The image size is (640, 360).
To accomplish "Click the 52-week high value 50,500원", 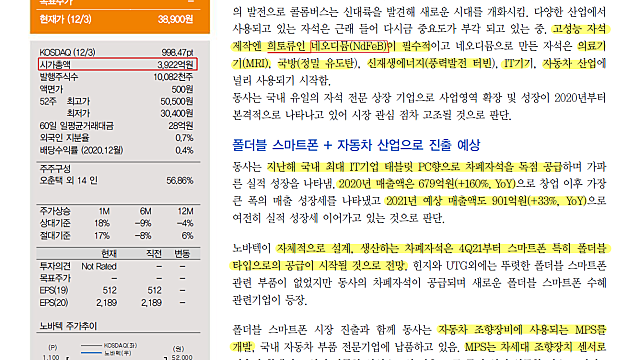I will click(x=177, y=101).
